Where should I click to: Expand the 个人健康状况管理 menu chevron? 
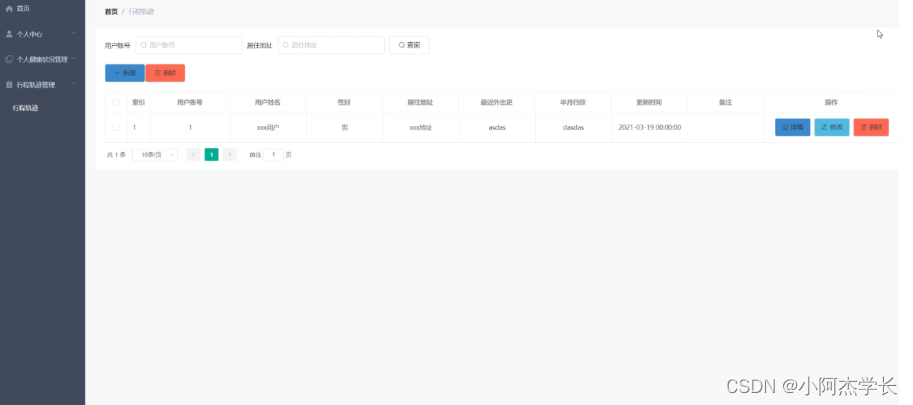click(73, 59)
